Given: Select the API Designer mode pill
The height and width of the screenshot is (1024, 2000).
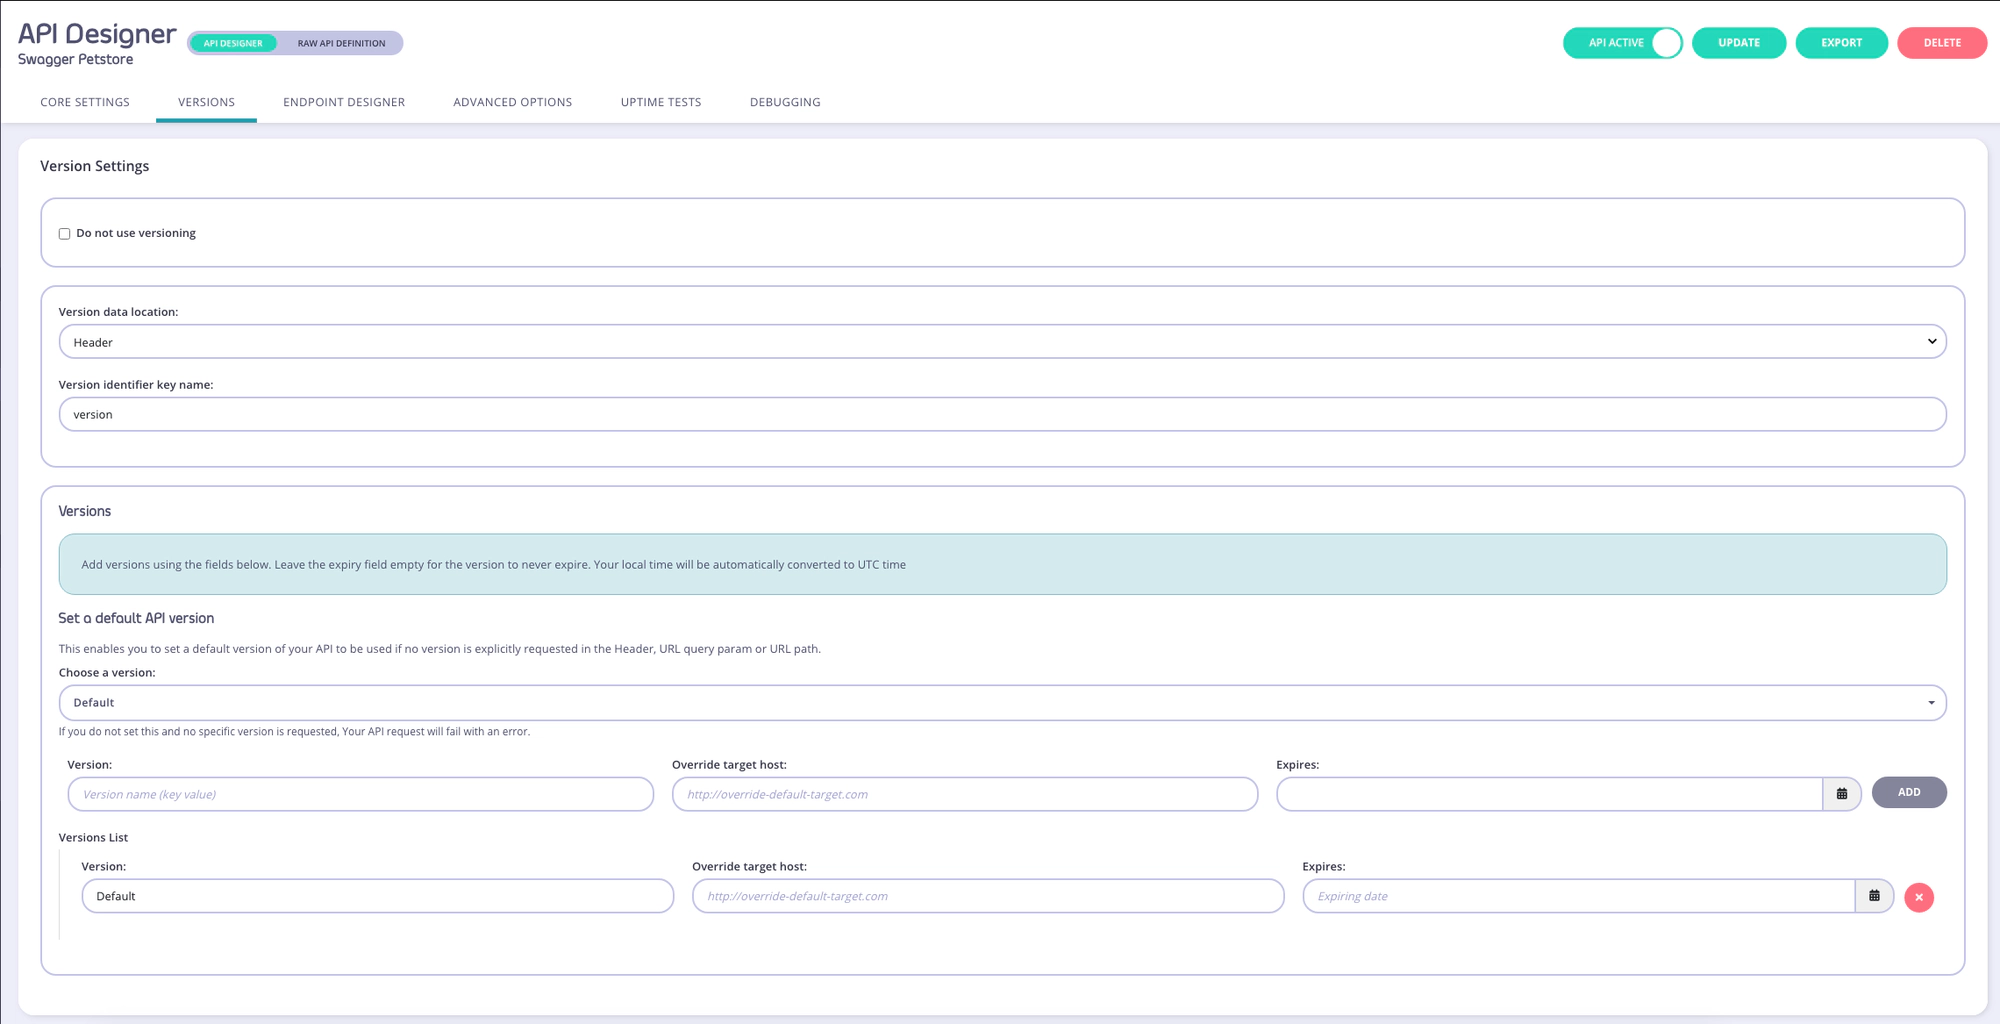Looking at the screenshot, I should click(233, 43).
